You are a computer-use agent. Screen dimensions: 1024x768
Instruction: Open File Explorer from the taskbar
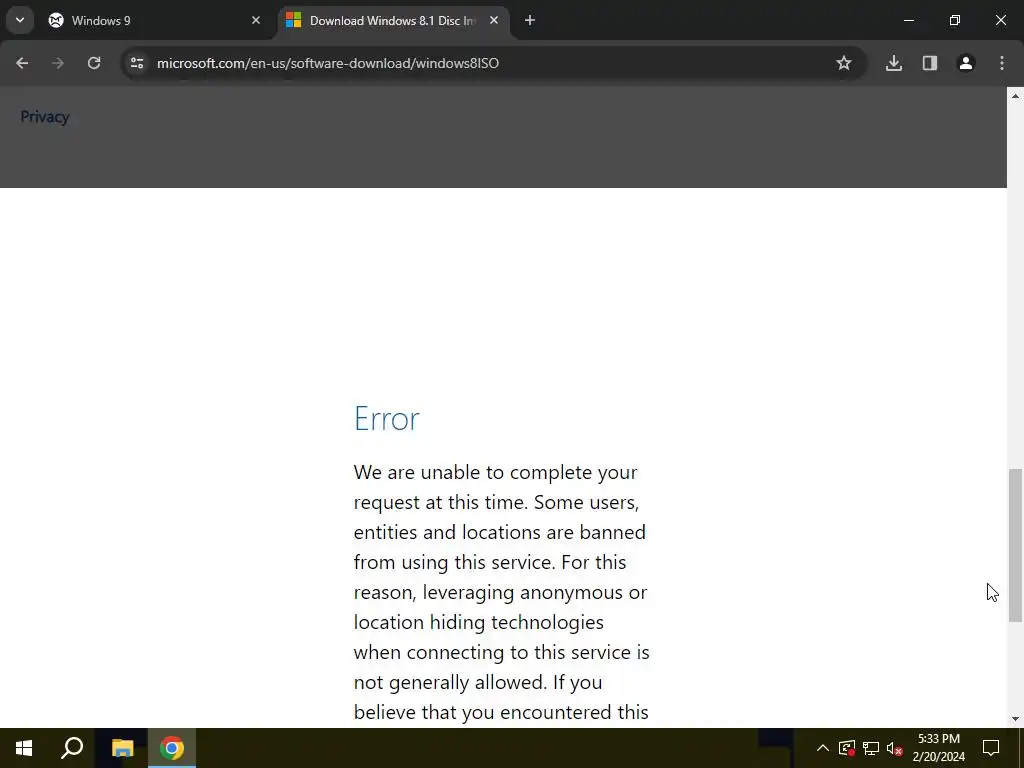point(122,748)
